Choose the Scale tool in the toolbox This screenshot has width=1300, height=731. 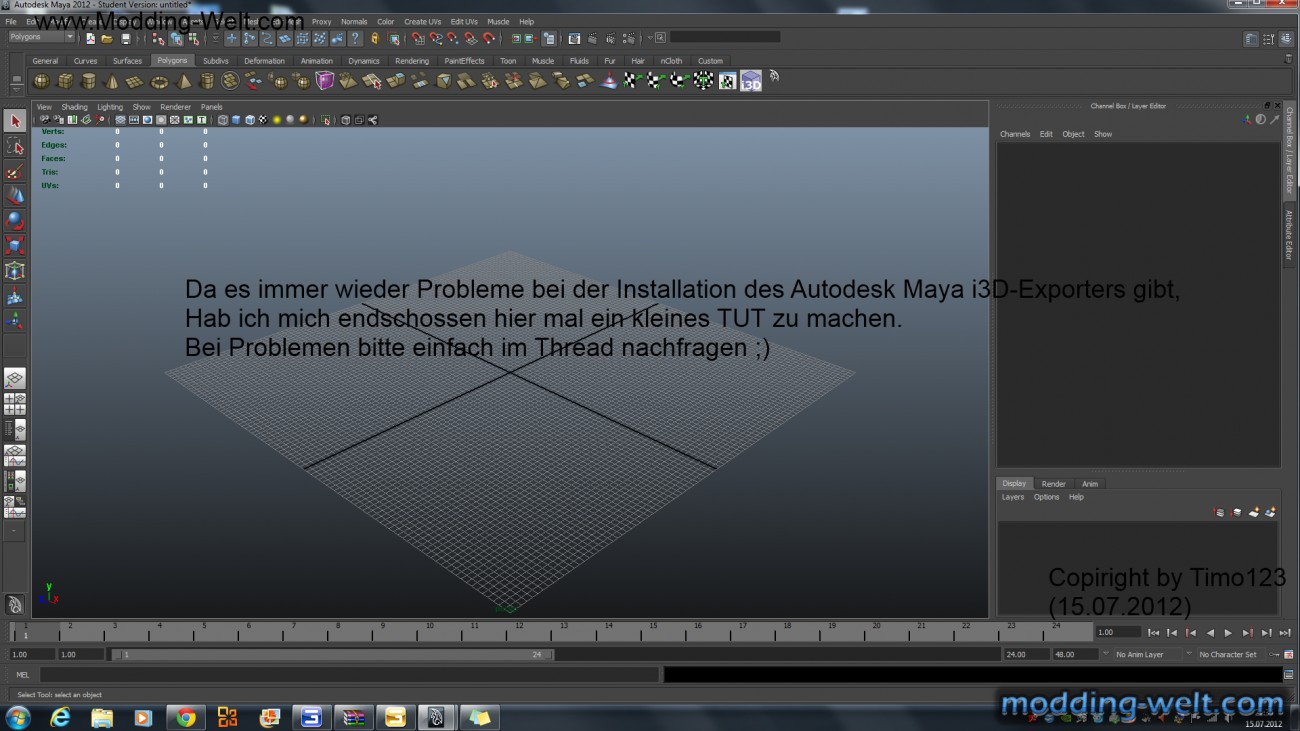click(x=14, y=246)
